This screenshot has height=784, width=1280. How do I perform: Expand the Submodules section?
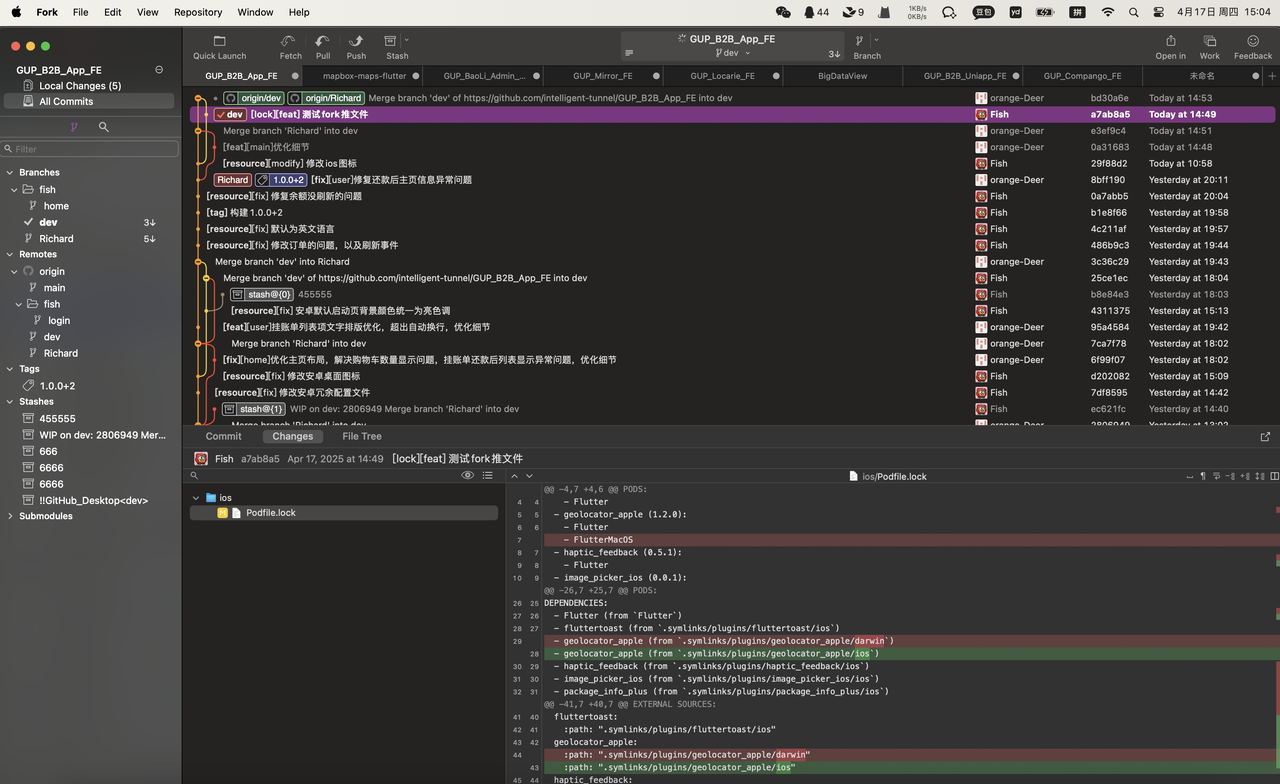coord(10,516)
